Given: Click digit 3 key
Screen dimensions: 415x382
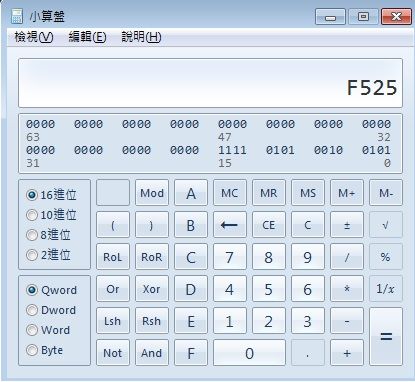Looking at the screenshot, I should 308,321.
